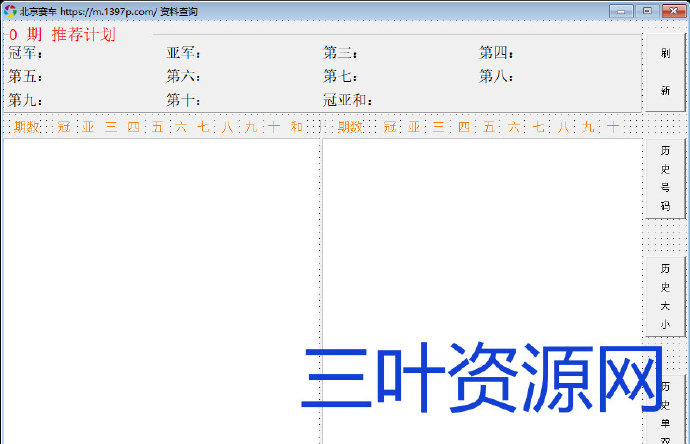Viewport: 690px width, 444px height.
Task: Click the 第三: label
Action: click(x=340, y=53)
